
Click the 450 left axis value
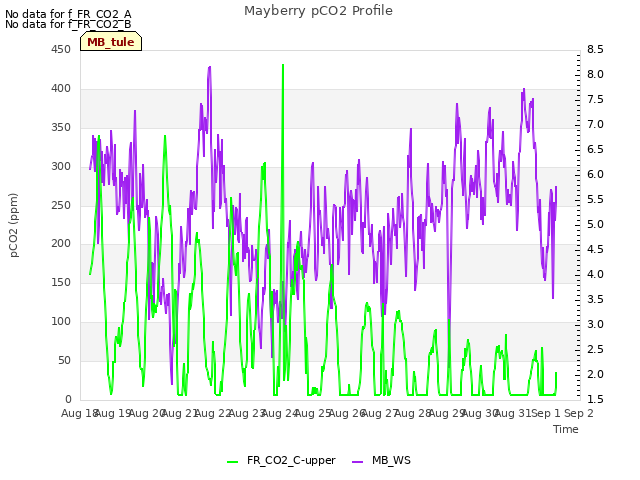point(61,49)
